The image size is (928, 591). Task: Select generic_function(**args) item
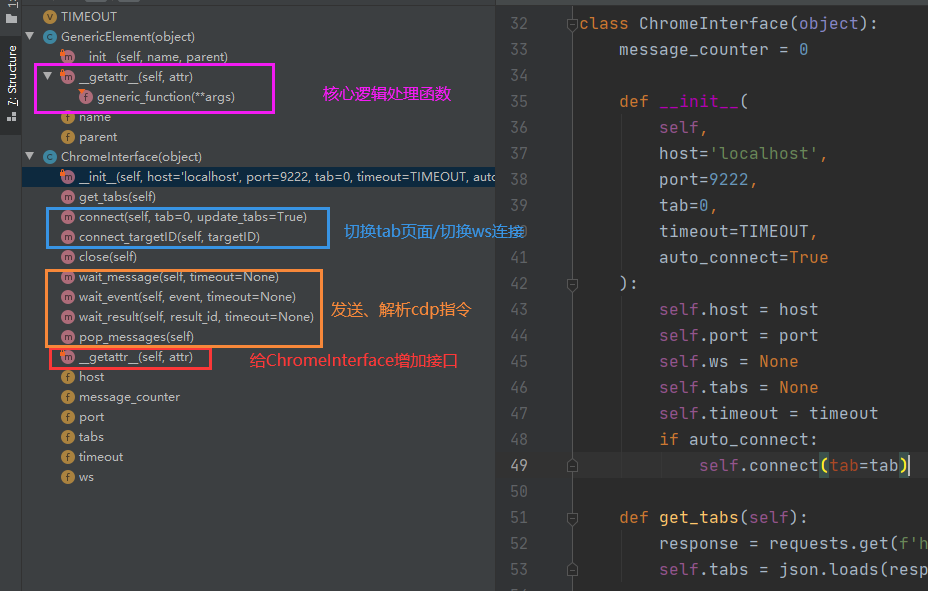point(166,96)
